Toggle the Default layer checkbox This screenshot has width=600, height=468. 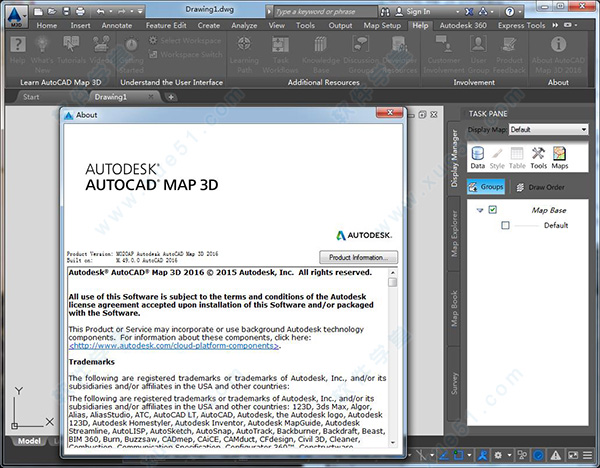[505, 225]
